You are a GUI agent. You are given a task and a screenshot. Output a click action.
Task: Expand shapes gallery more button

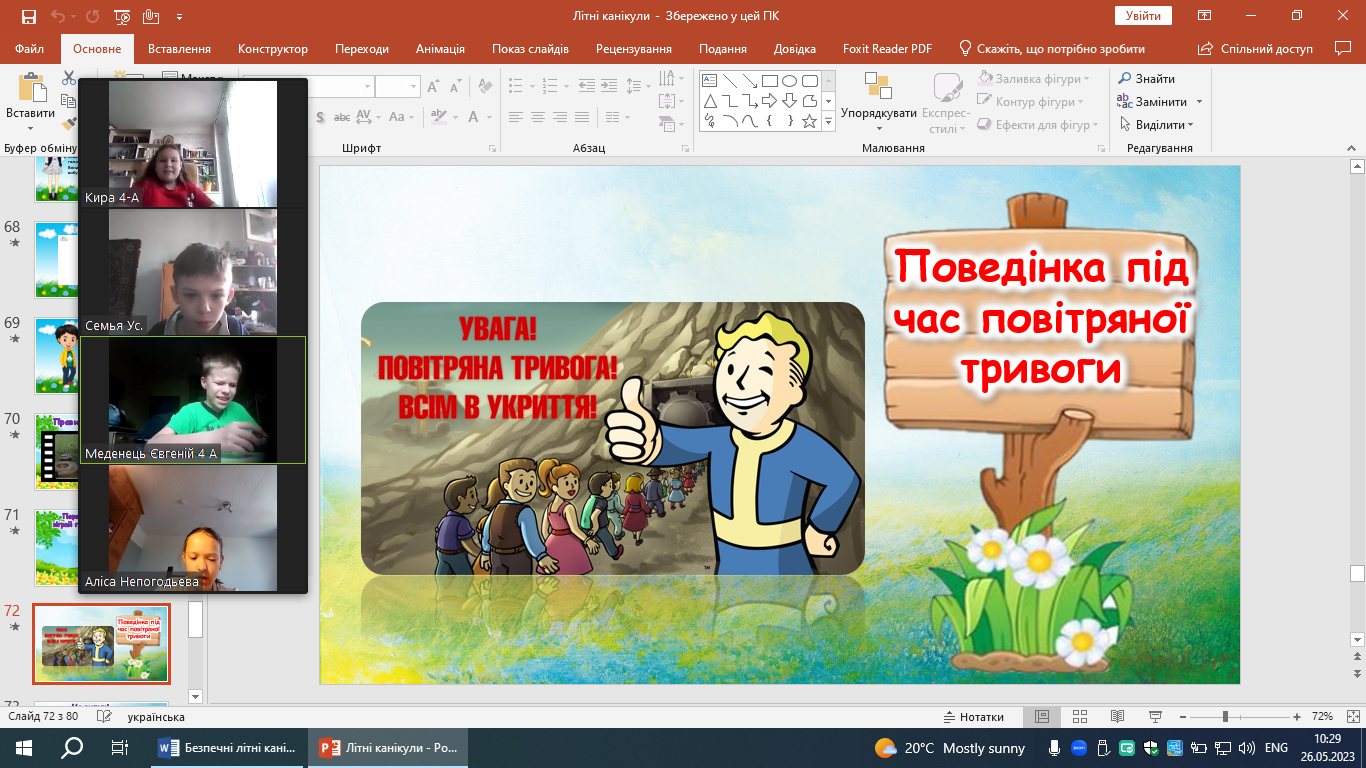tap(828, 121)
